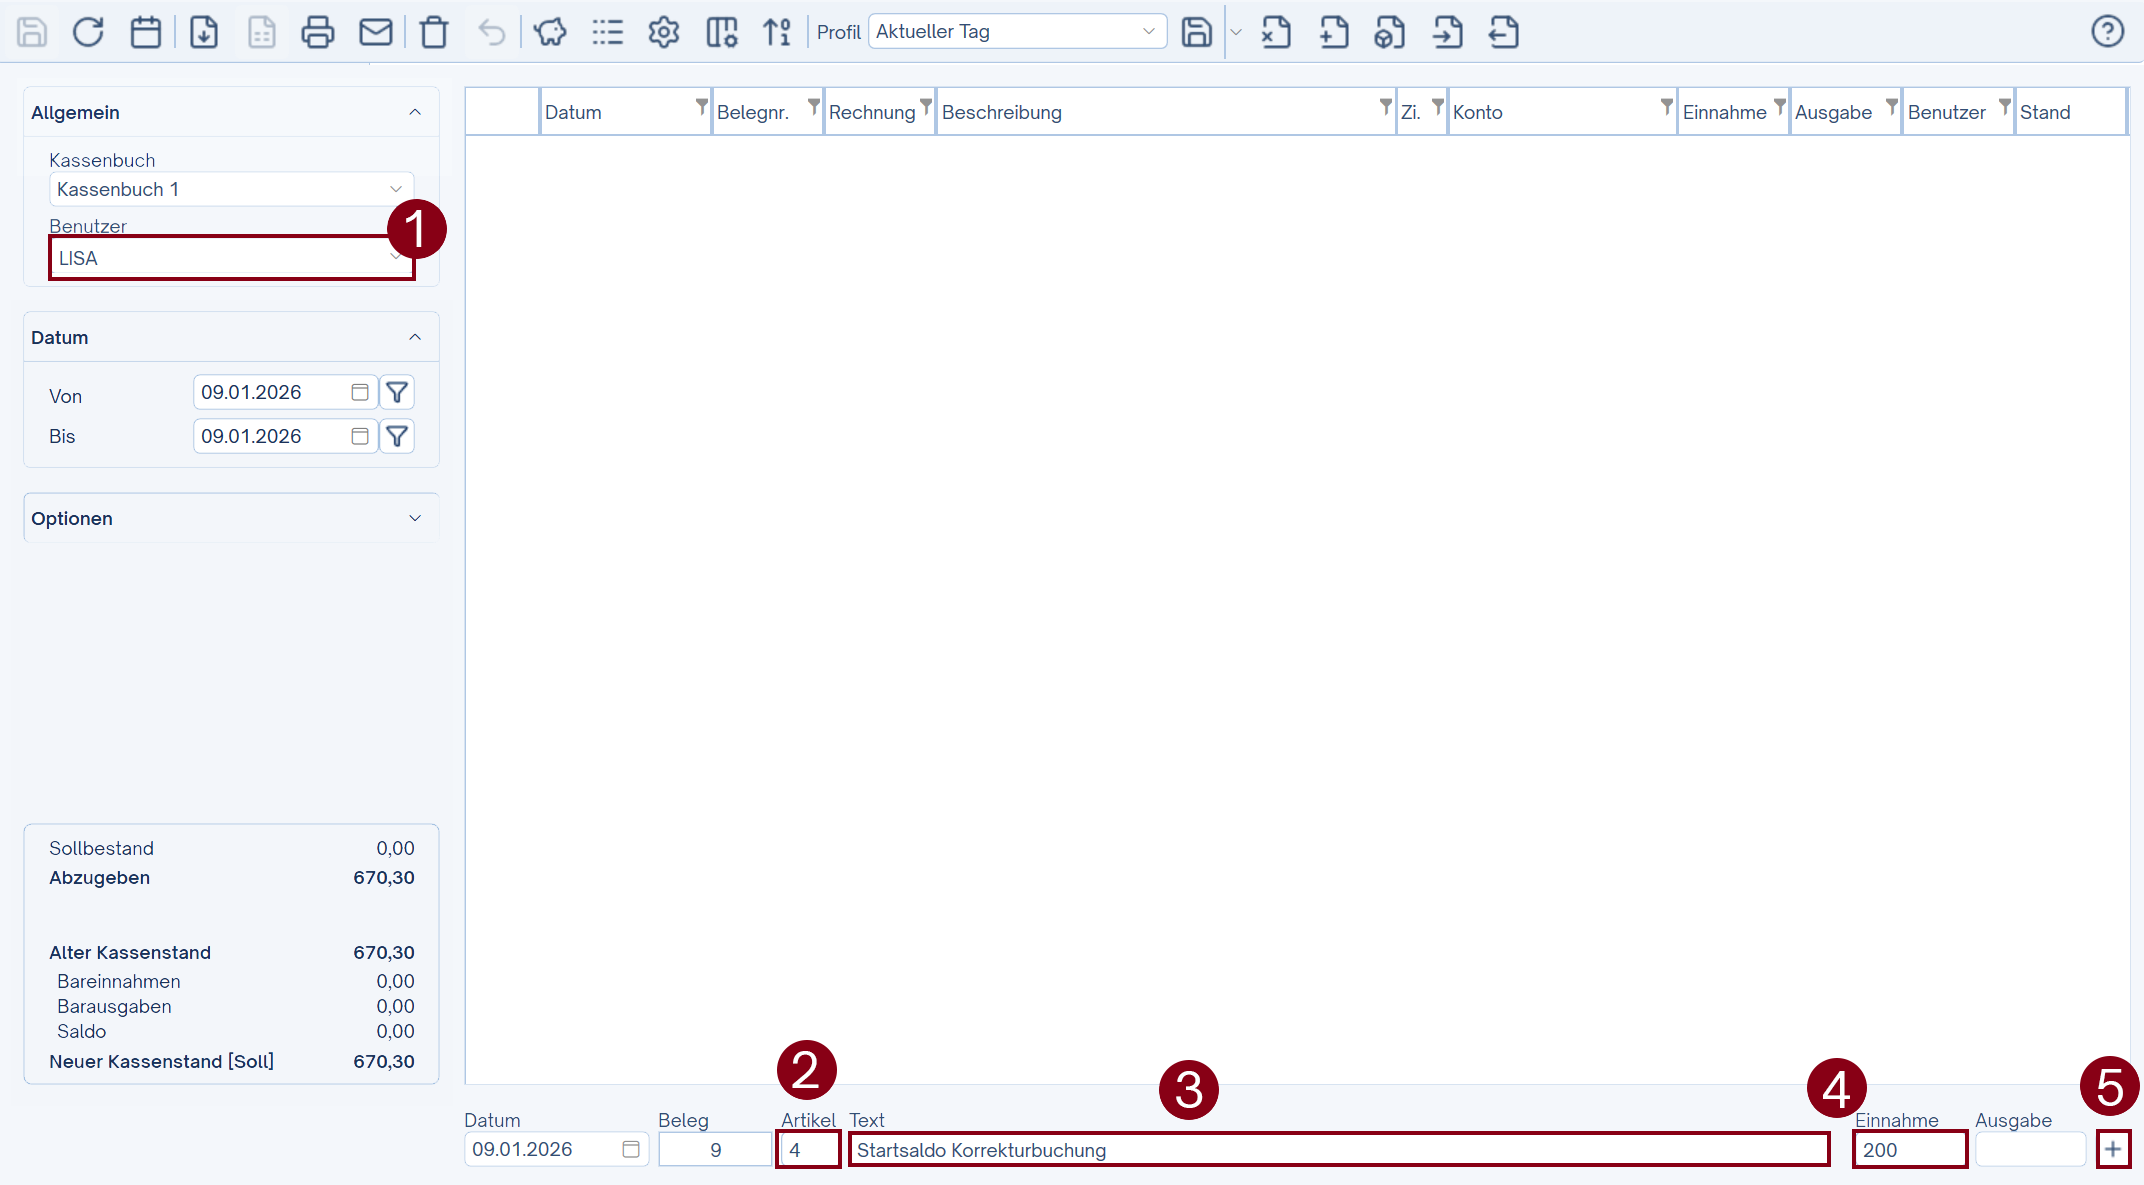The image size is (2144, 1185).
Task: Click the Ausgabe input field
Action: point(2030,1149)
